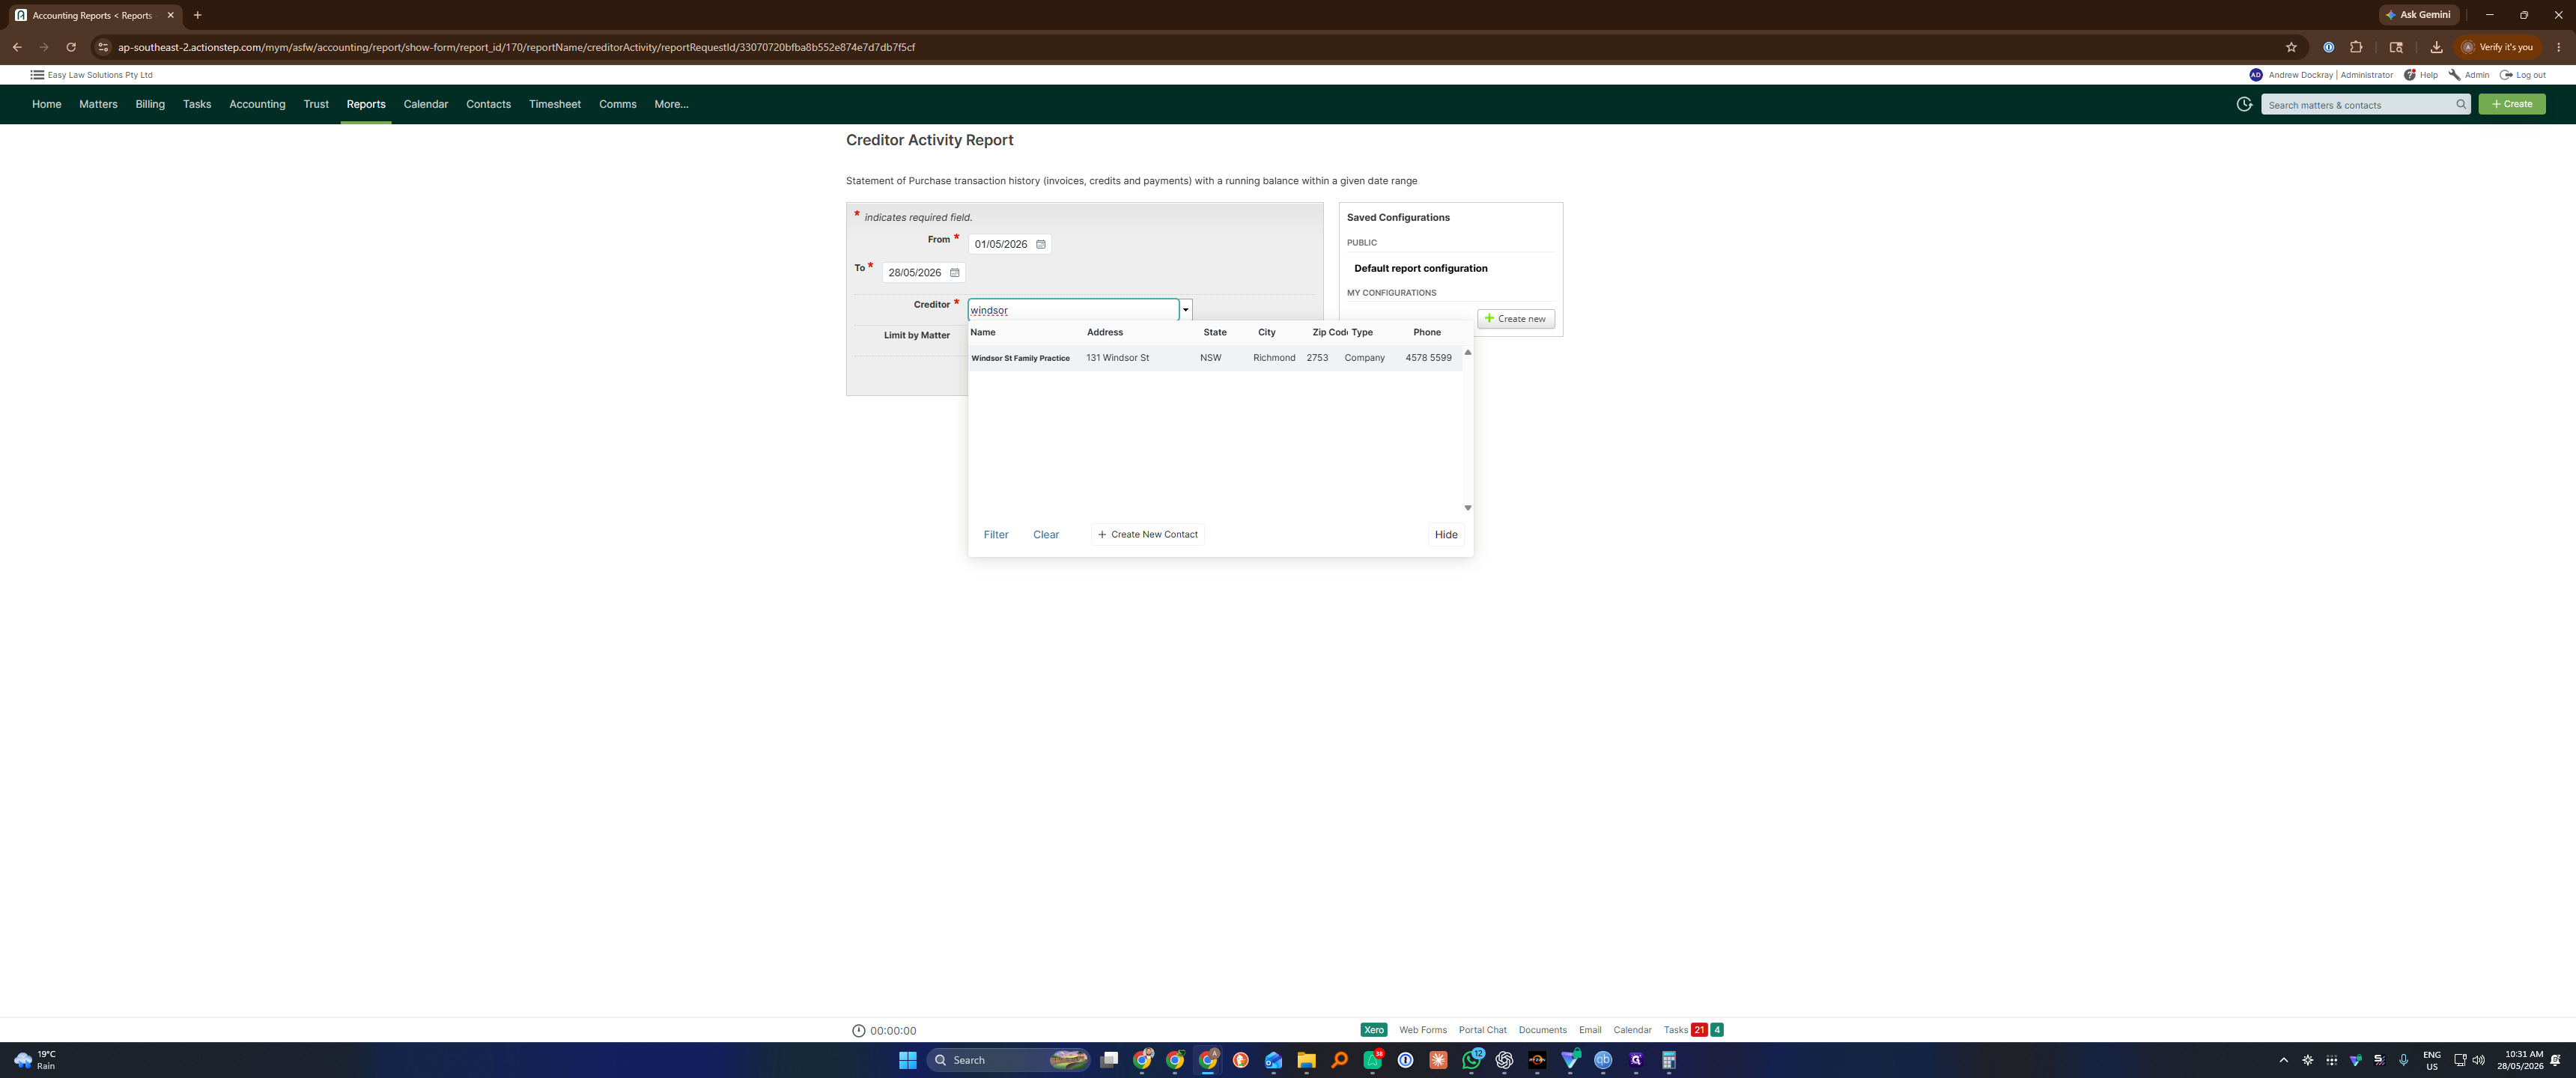Open the Xero footer button
The height and width of the screenshot is (1078, 2576).
pyautogui.click(x=1373, y=1030)
